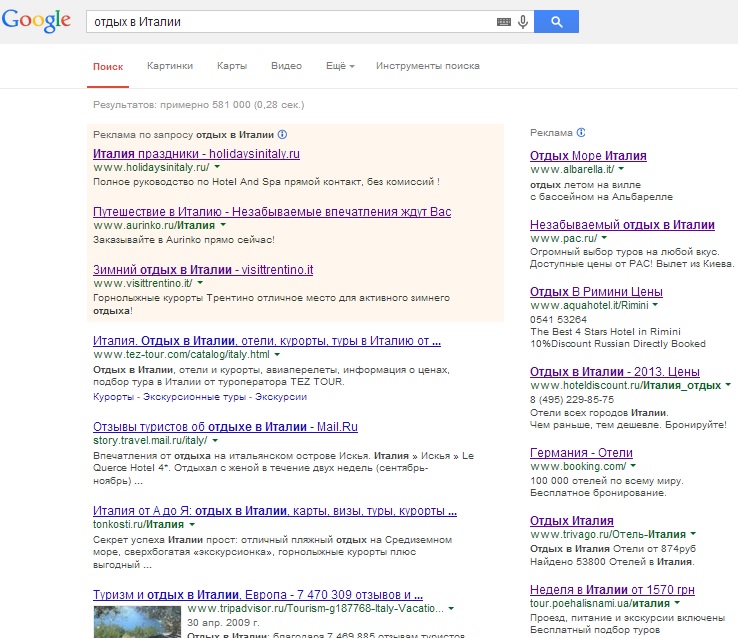
Task: Expand the arrow next to www.albarella.it/
Action: coord(621,169)
